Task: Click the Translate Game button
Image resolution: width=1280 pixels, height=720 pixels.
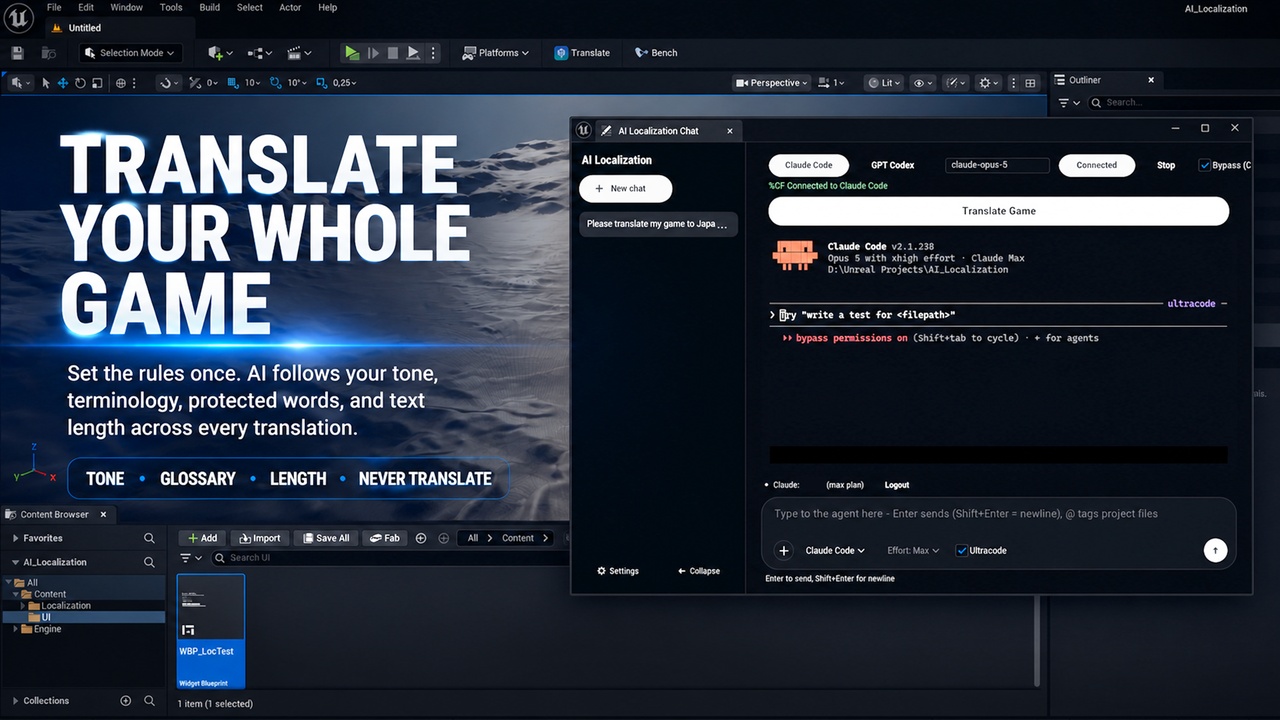Action: coord(998,211)
